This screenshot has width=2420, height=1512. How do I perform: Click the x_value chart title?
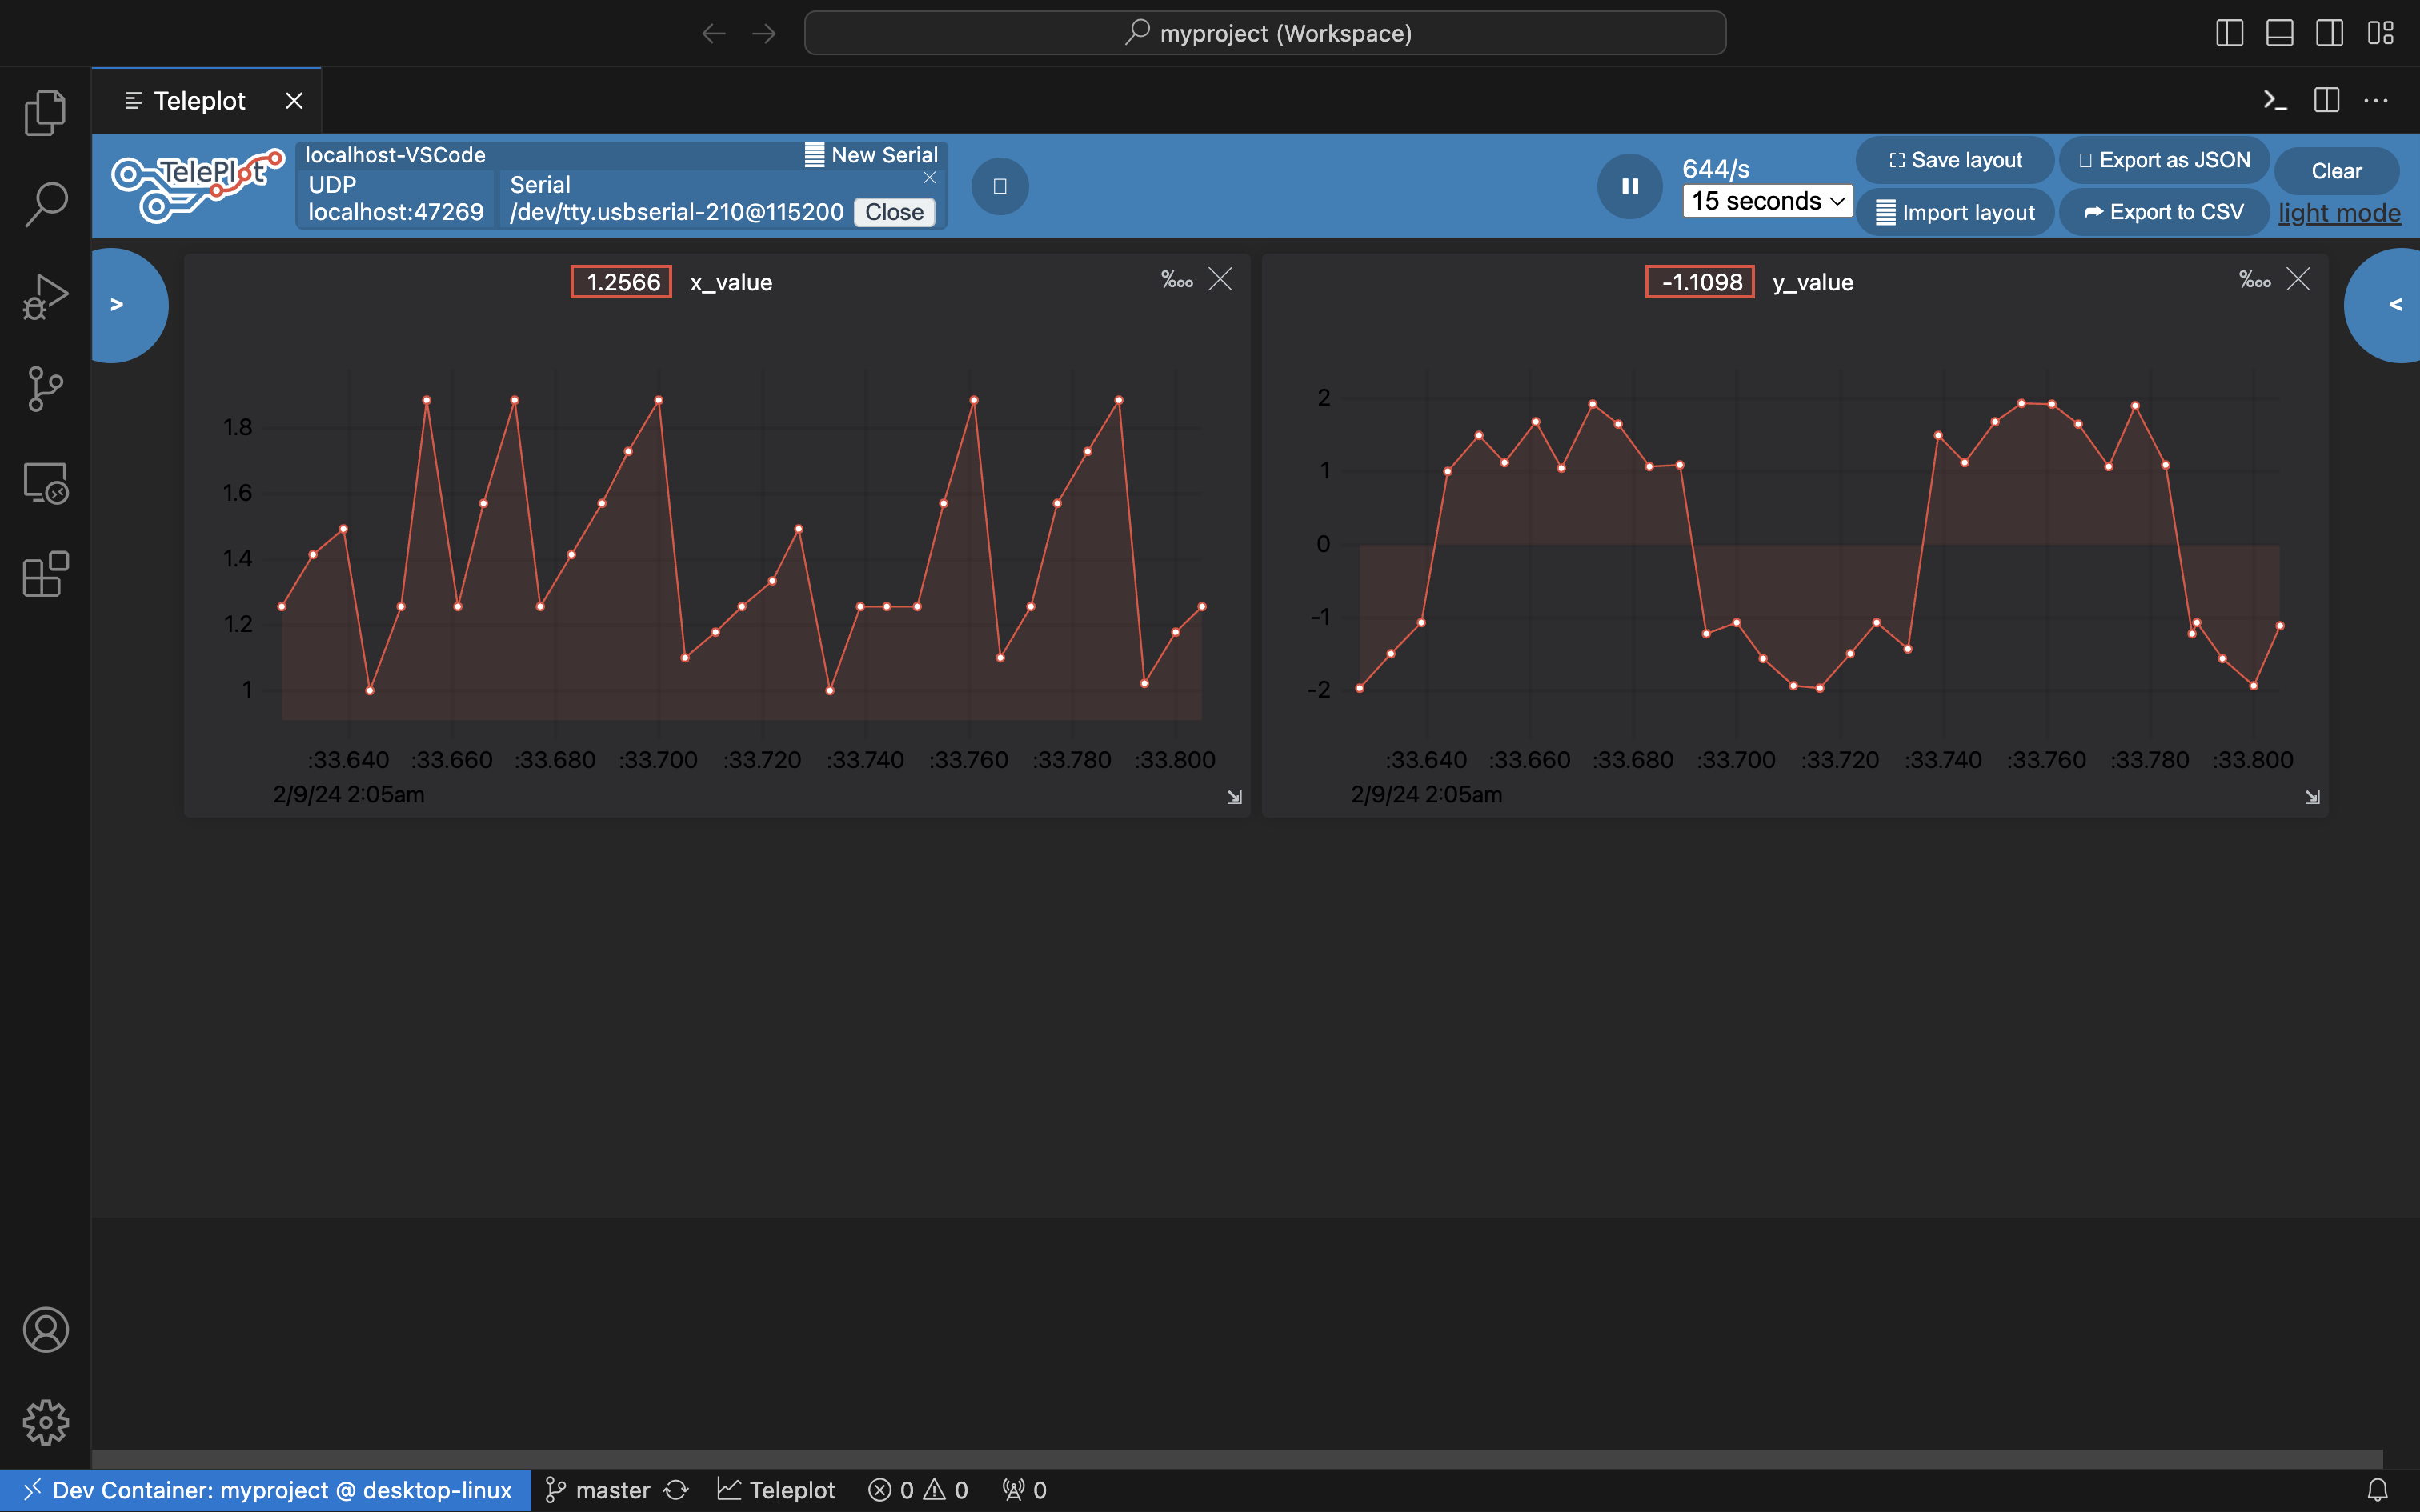pyautogui.click(x=731, y=282)
